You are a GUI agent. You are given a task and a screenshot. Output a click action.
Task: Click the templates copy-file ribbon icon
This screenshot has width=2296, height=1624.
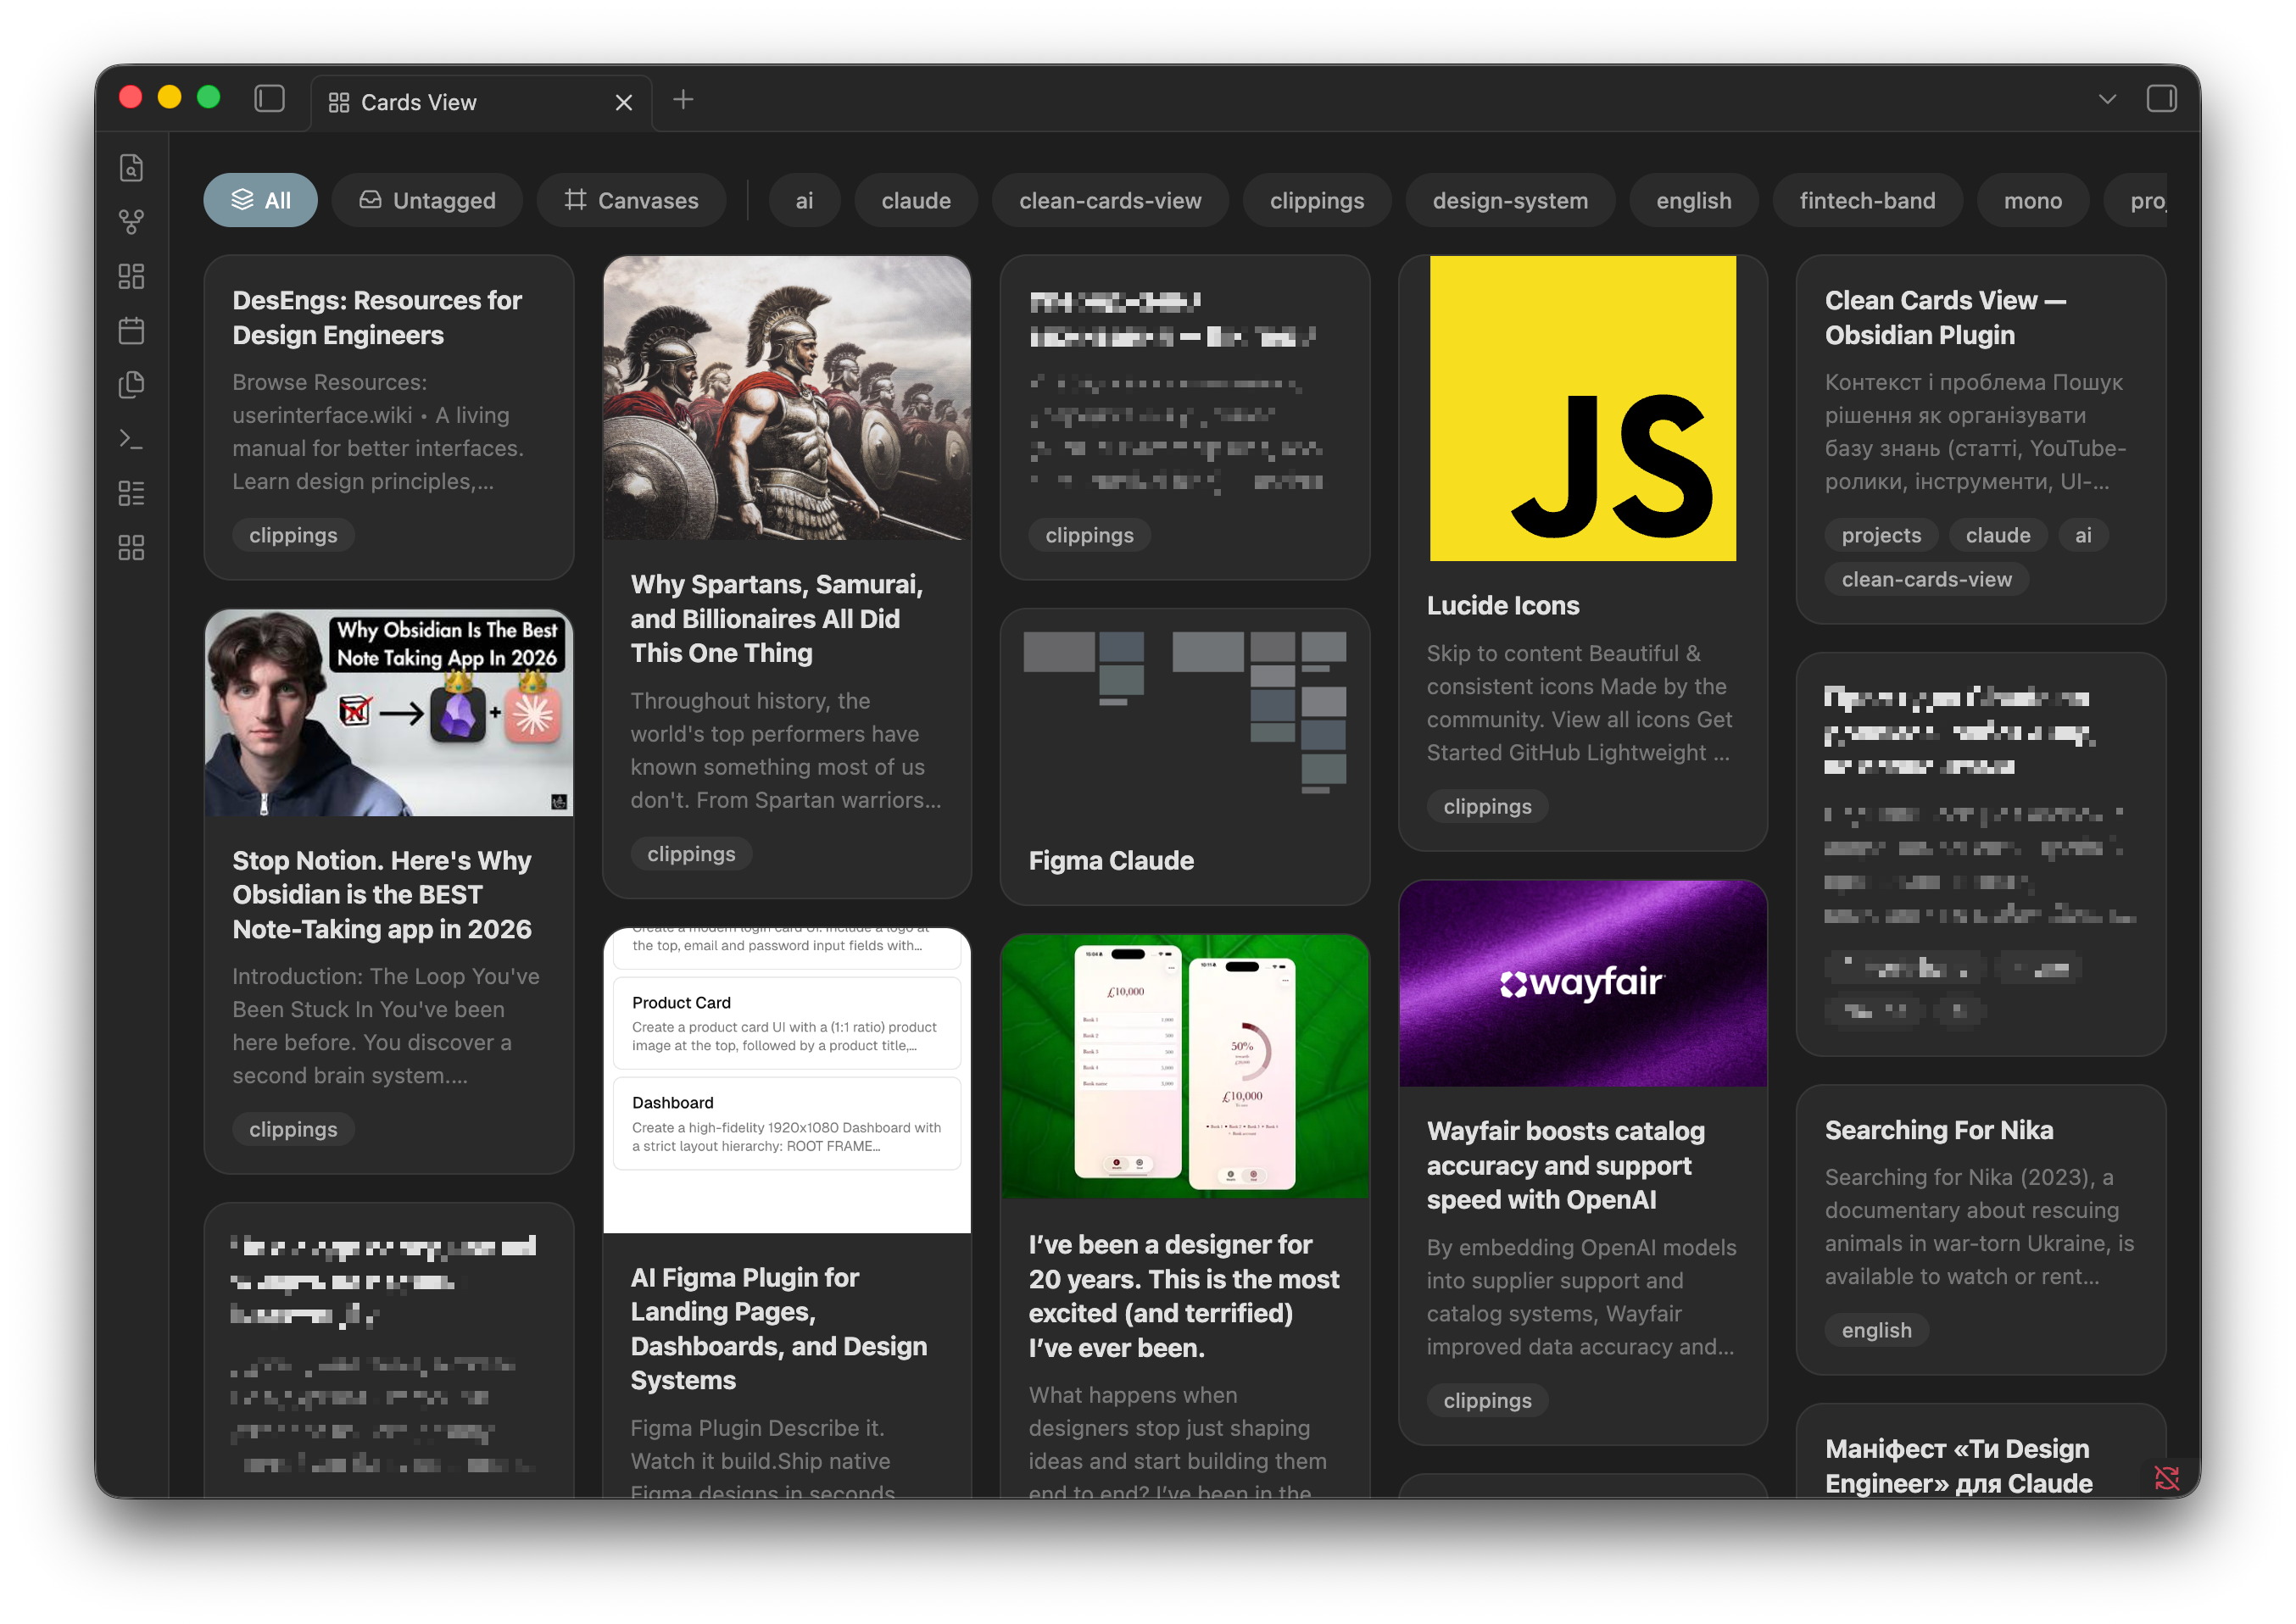click(x=131, y=384)
